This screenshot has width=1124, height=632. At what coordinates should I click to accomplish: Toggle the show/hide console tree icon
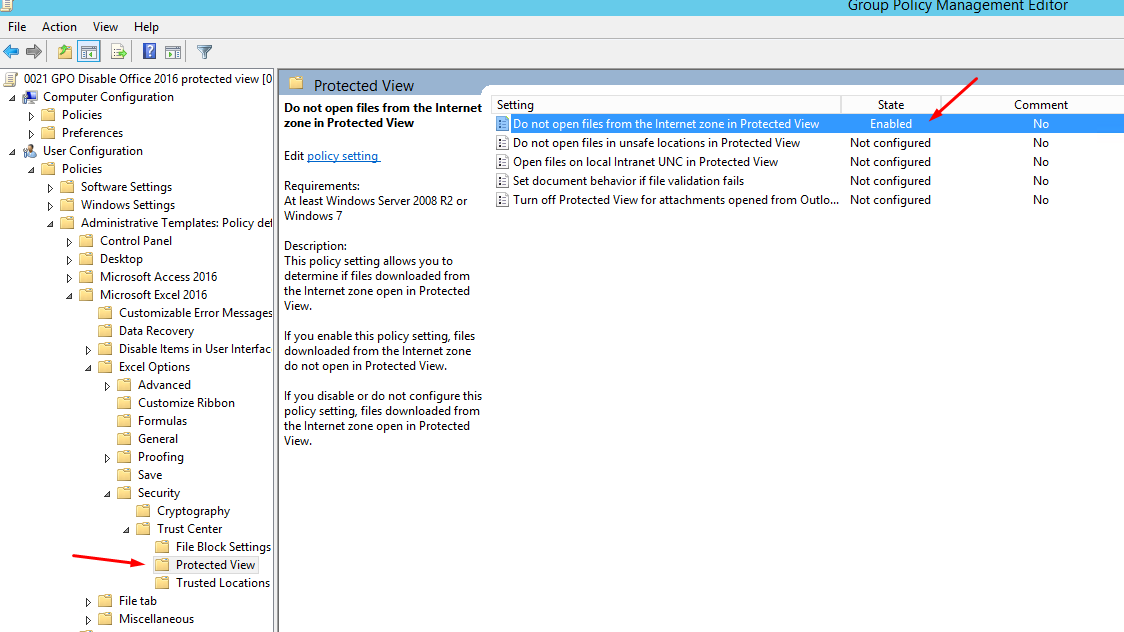[x=89, y=52]
